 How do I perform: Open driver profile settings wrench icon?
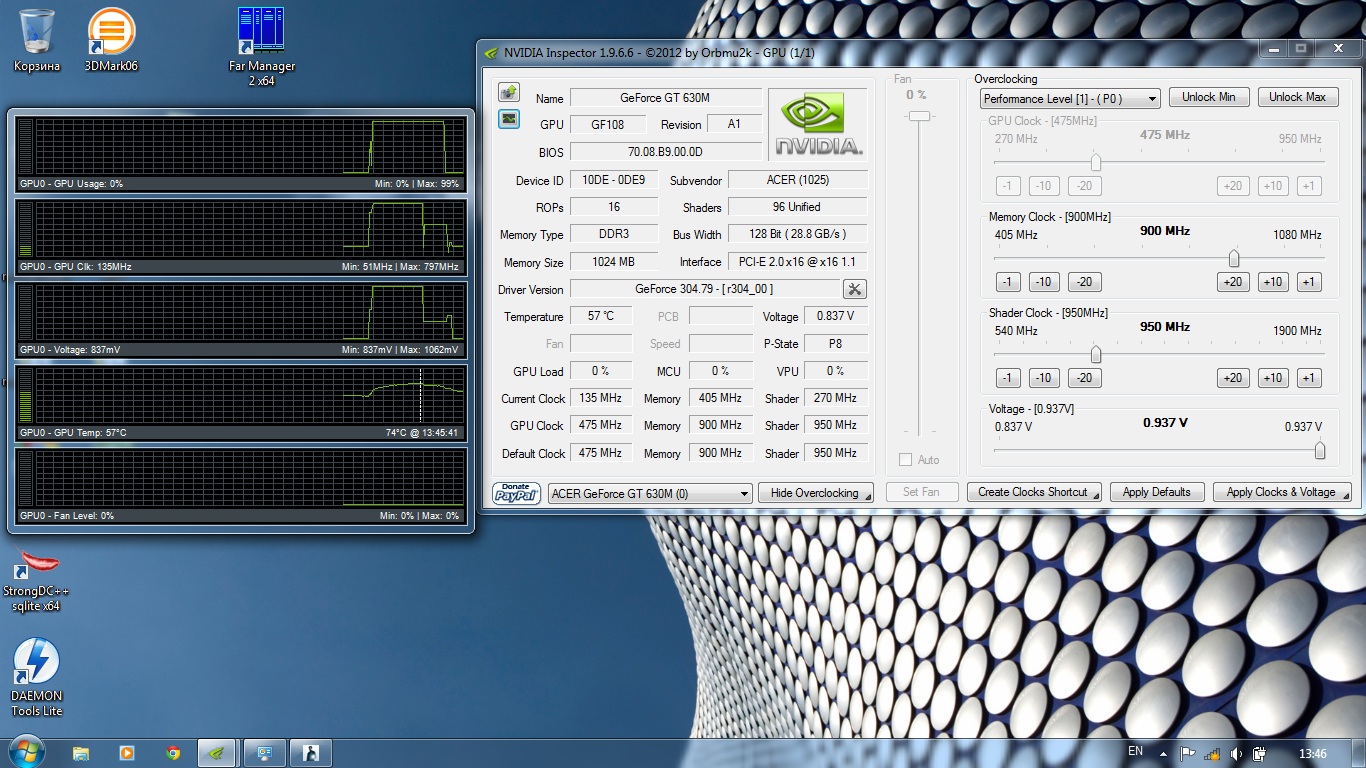tap(855, 289)
